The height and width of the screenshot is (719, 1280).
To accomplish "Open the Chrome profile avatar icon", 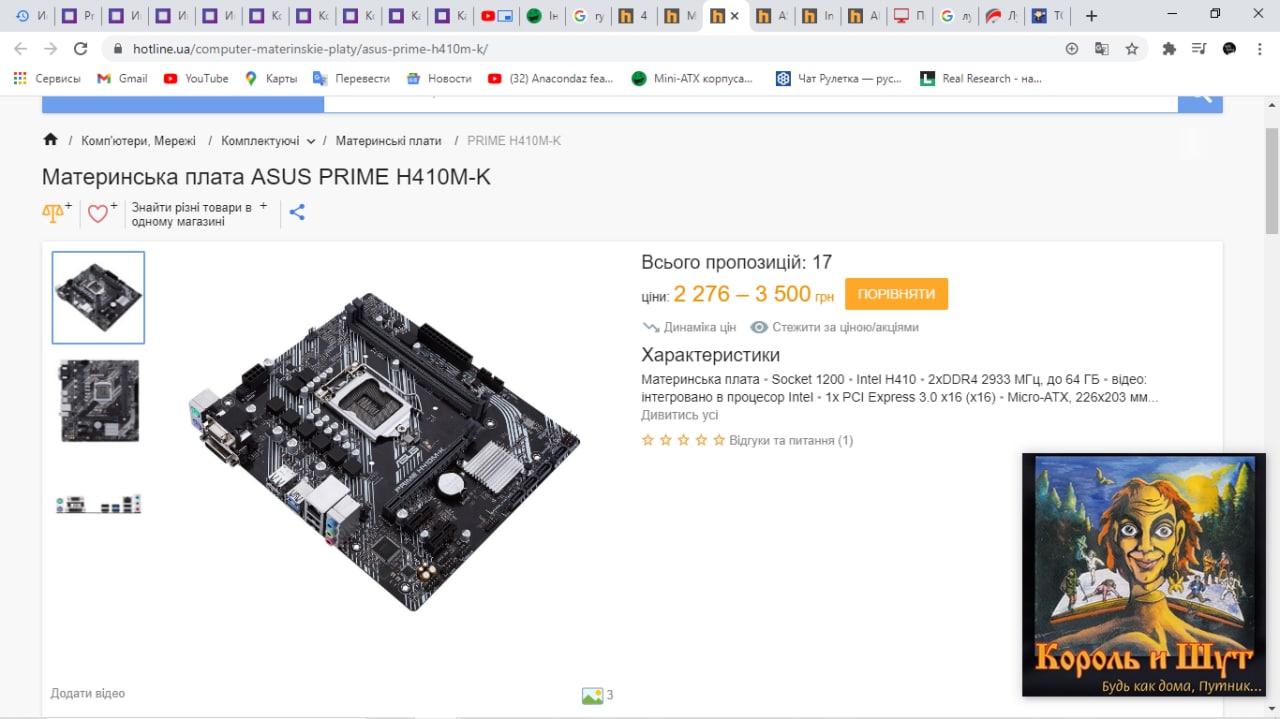I will (1230, 48).
